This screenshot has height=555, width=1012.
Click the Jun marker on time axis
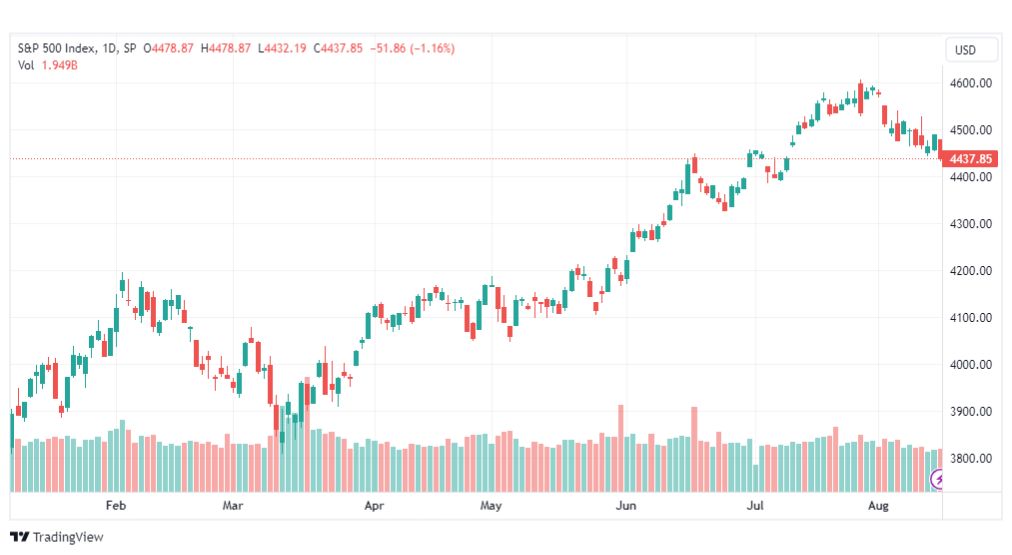click(625, 505)
